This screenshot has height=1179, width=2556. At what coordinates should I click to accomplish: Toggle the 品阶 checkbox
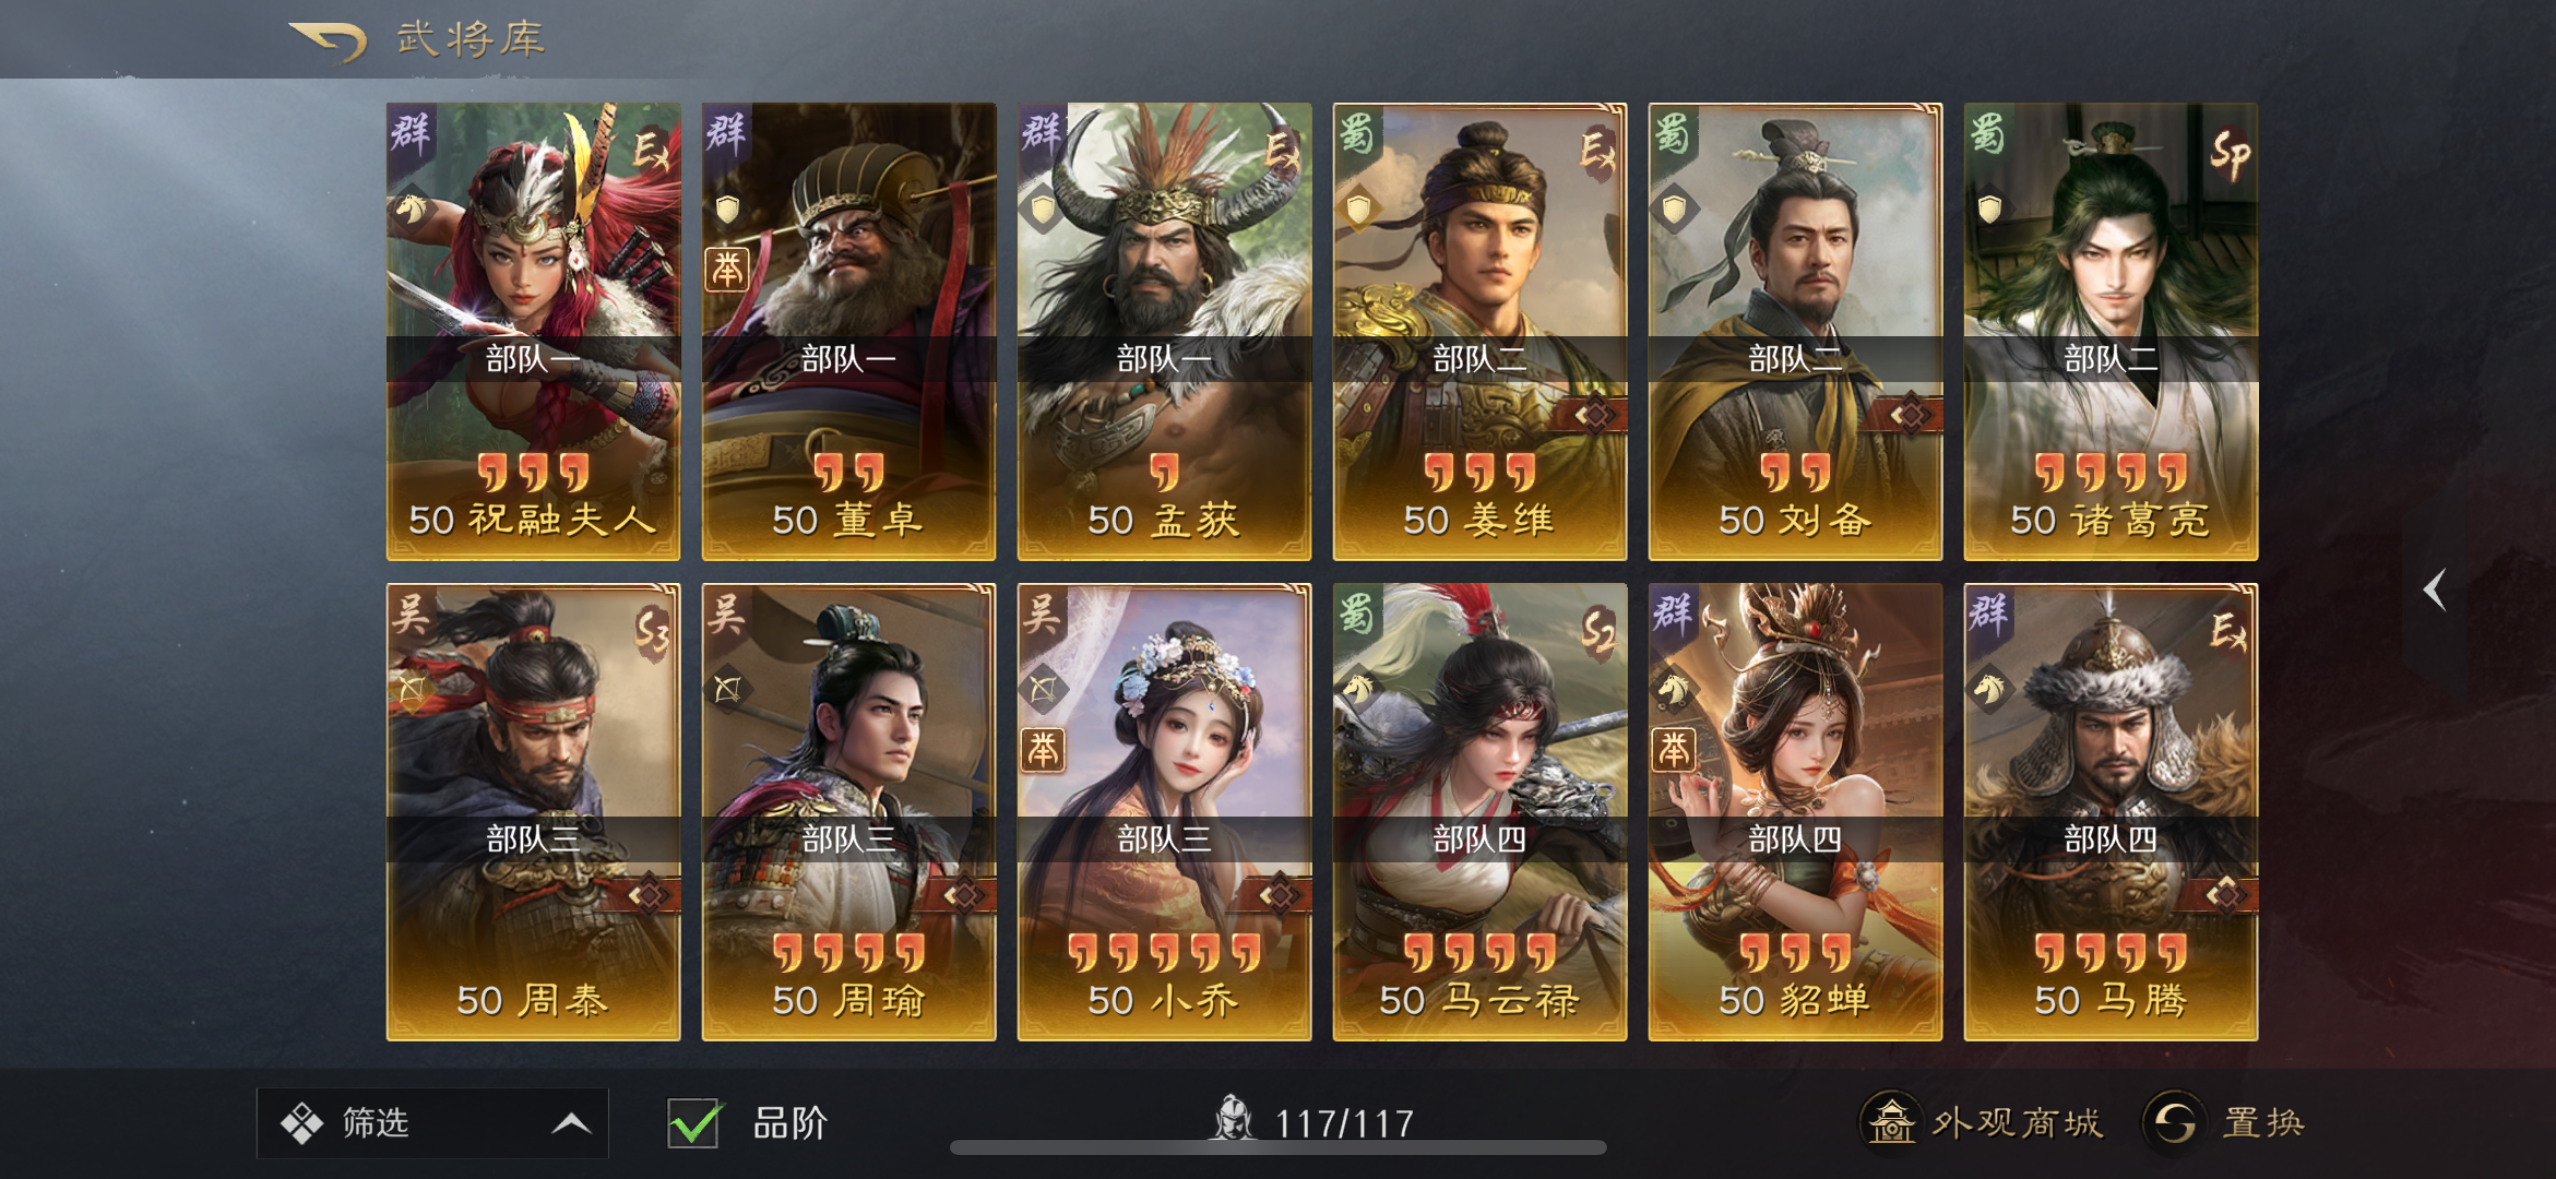coord(693,1123)
